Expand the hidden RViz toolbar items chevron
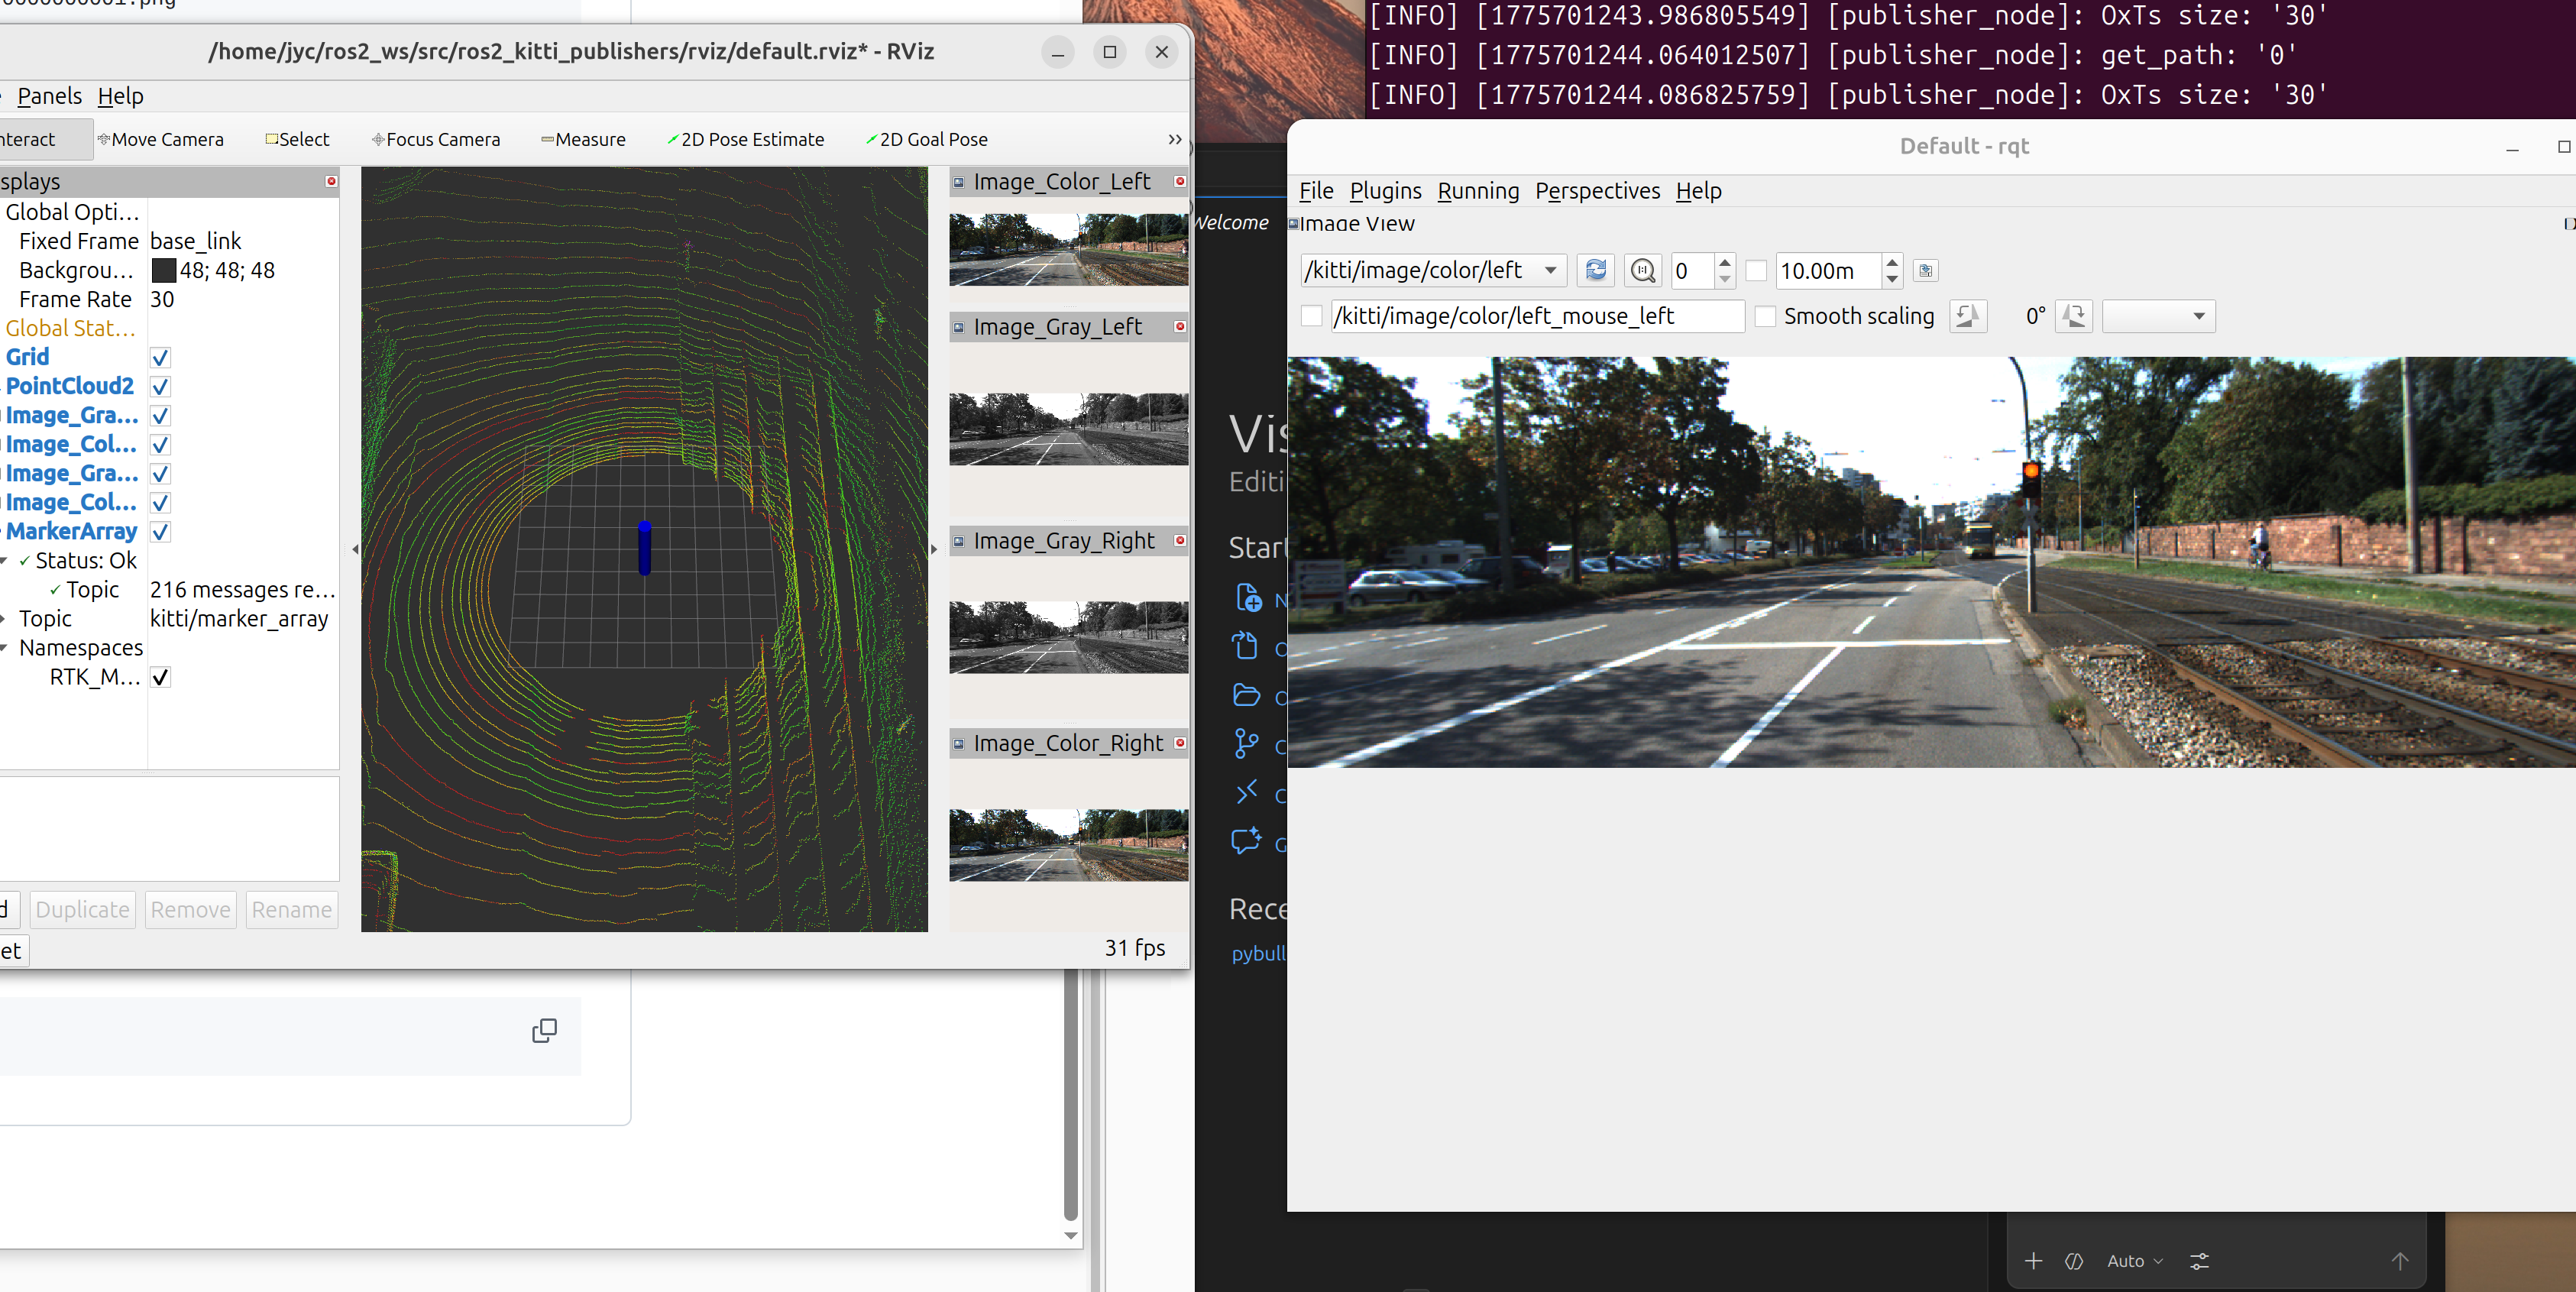This screenshot has height=1292, width=2576. pyautogui.click(x=1175, y=139)
